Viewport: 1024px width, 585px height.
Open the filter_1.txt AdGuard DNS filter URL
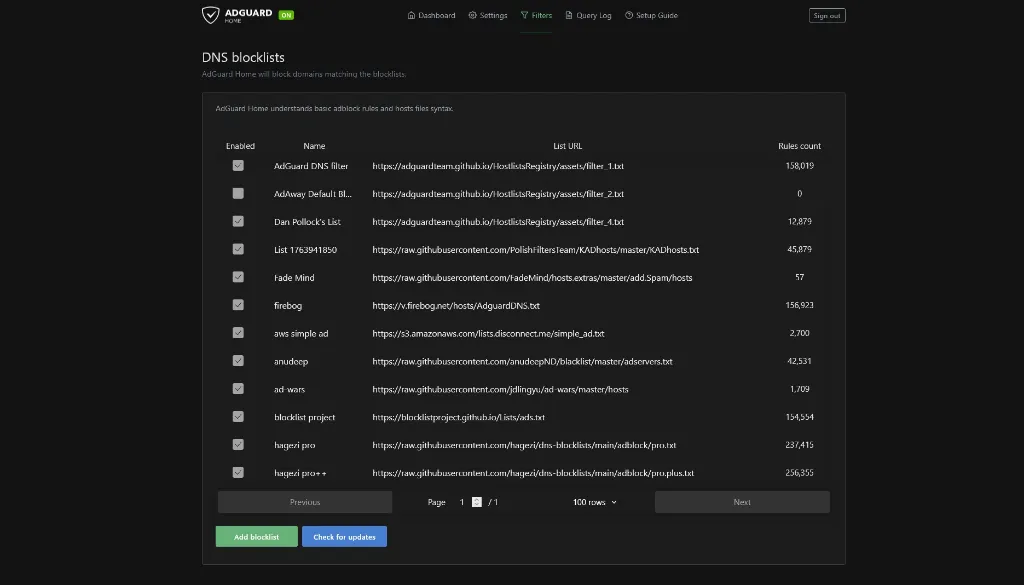pyautogui.click(x=498, y=166)
